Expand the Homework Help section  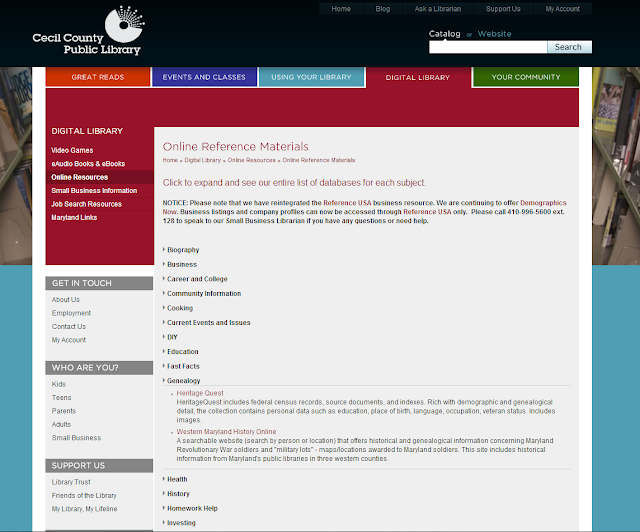coord(192,508)
